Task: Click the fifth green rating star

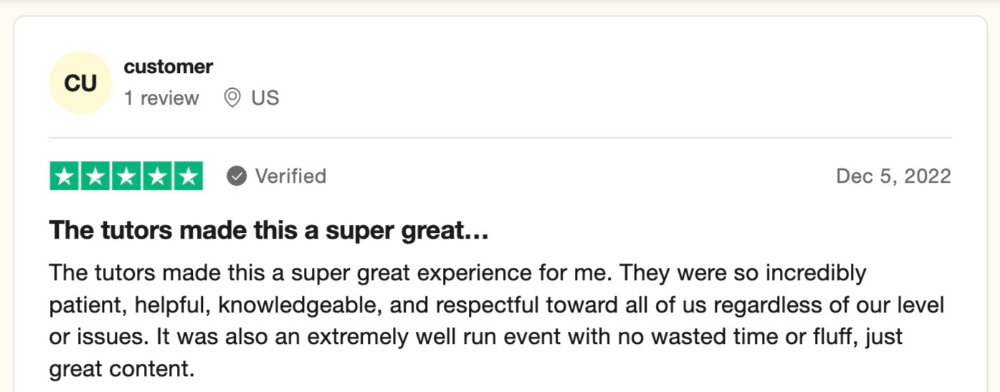Action: [x=188, y=176]
